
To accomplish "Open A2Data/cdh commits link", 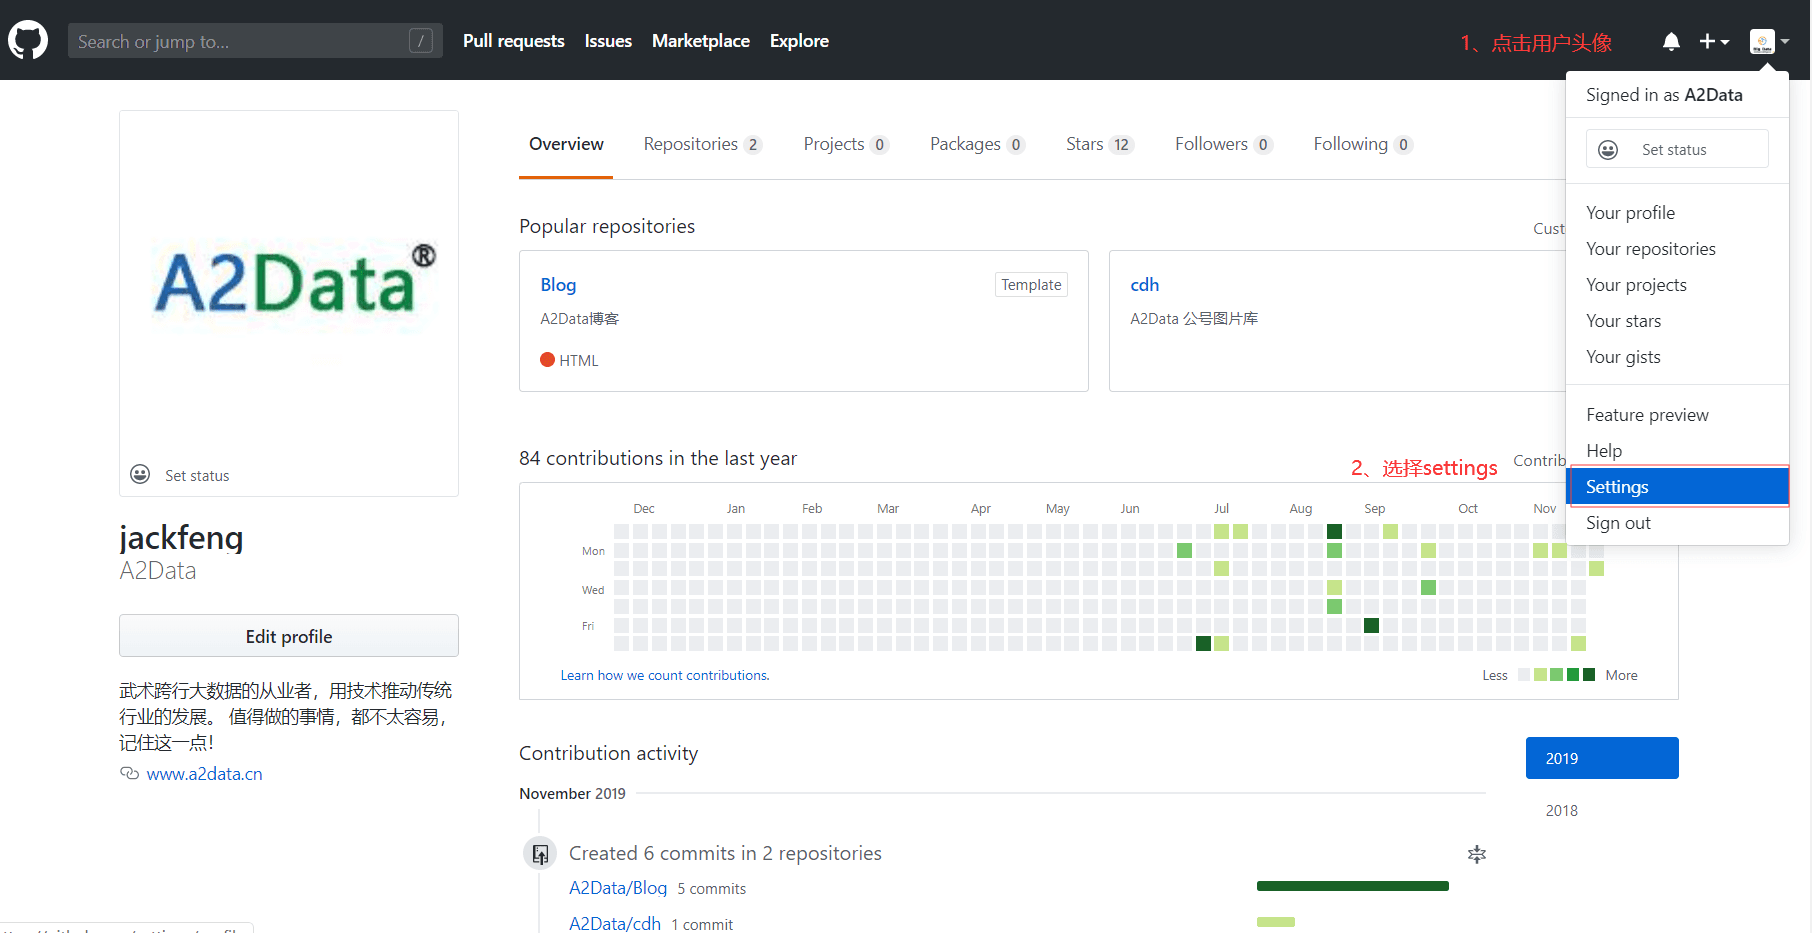I will coord(615,924).
